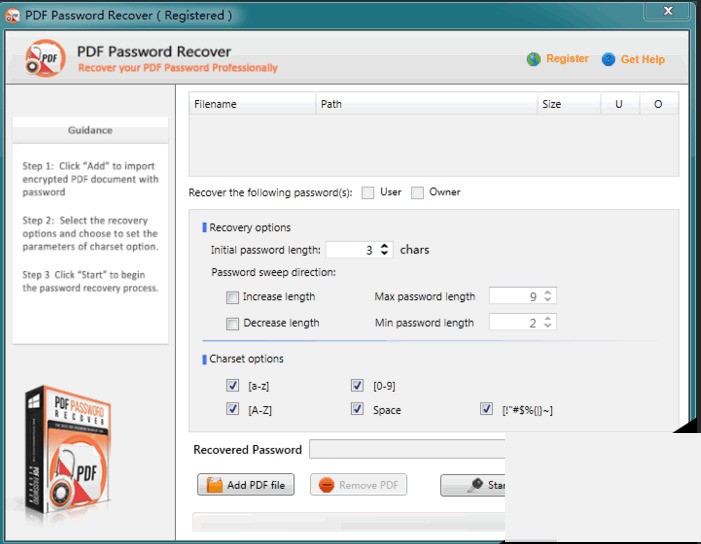Enable the User password checkbox
701x544 pixels.
coord(367,193)
